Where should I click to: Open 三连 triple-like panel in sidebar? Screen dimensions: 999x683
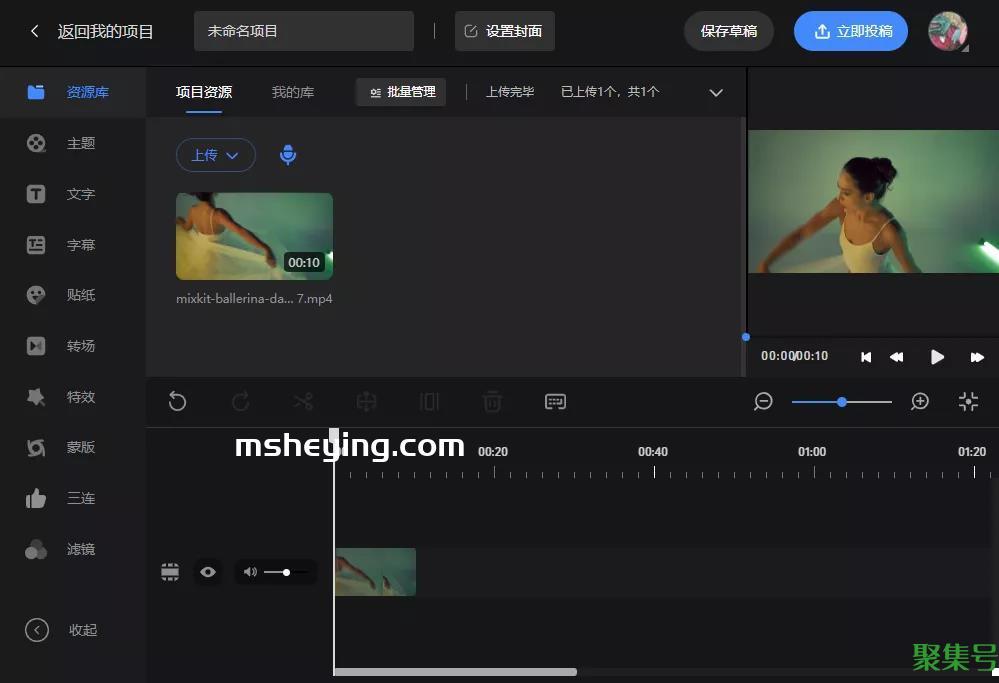[73, 498]
